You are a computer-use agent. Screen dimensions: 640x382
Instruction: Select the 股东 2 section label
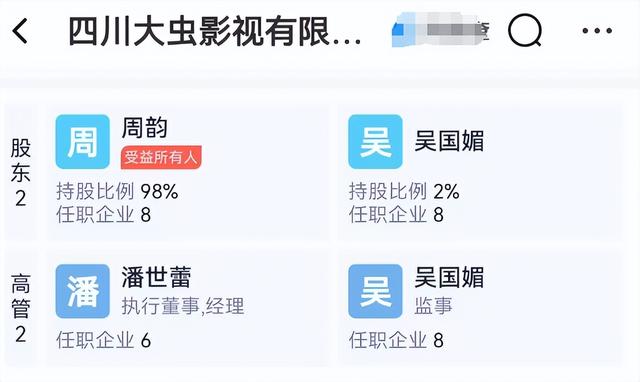[x=21, y=172]
